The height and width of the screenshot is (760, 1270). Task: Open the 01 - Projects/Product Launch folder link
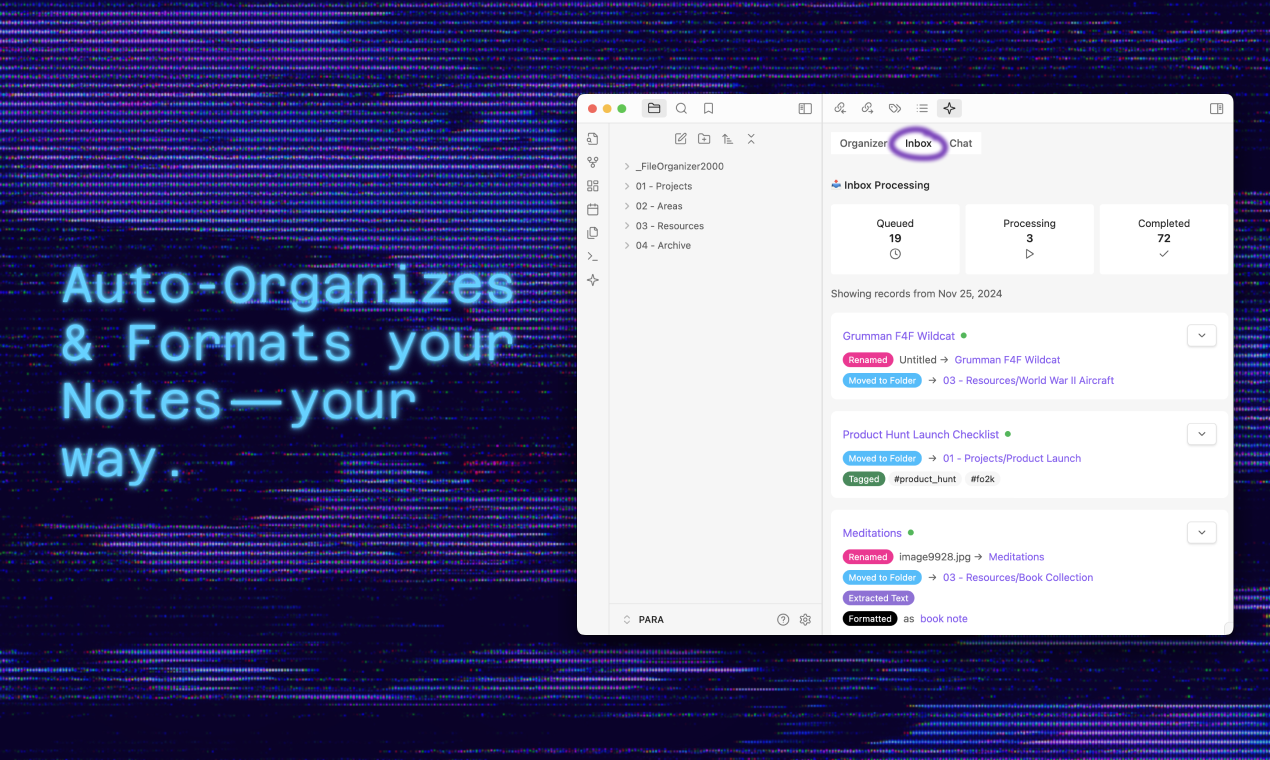pos(1012,457)
